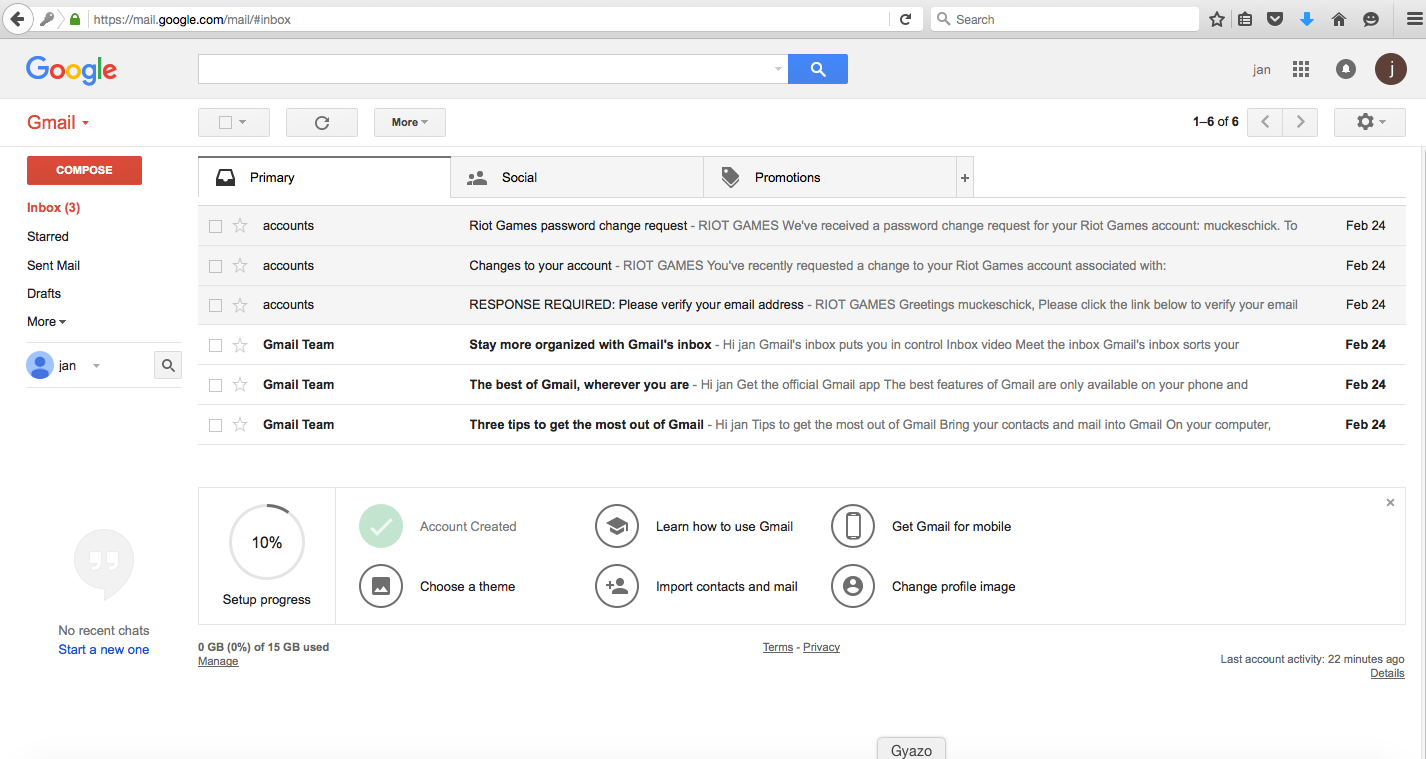
Task: Go to the browser home page icon
Action: click(1340, 19)
